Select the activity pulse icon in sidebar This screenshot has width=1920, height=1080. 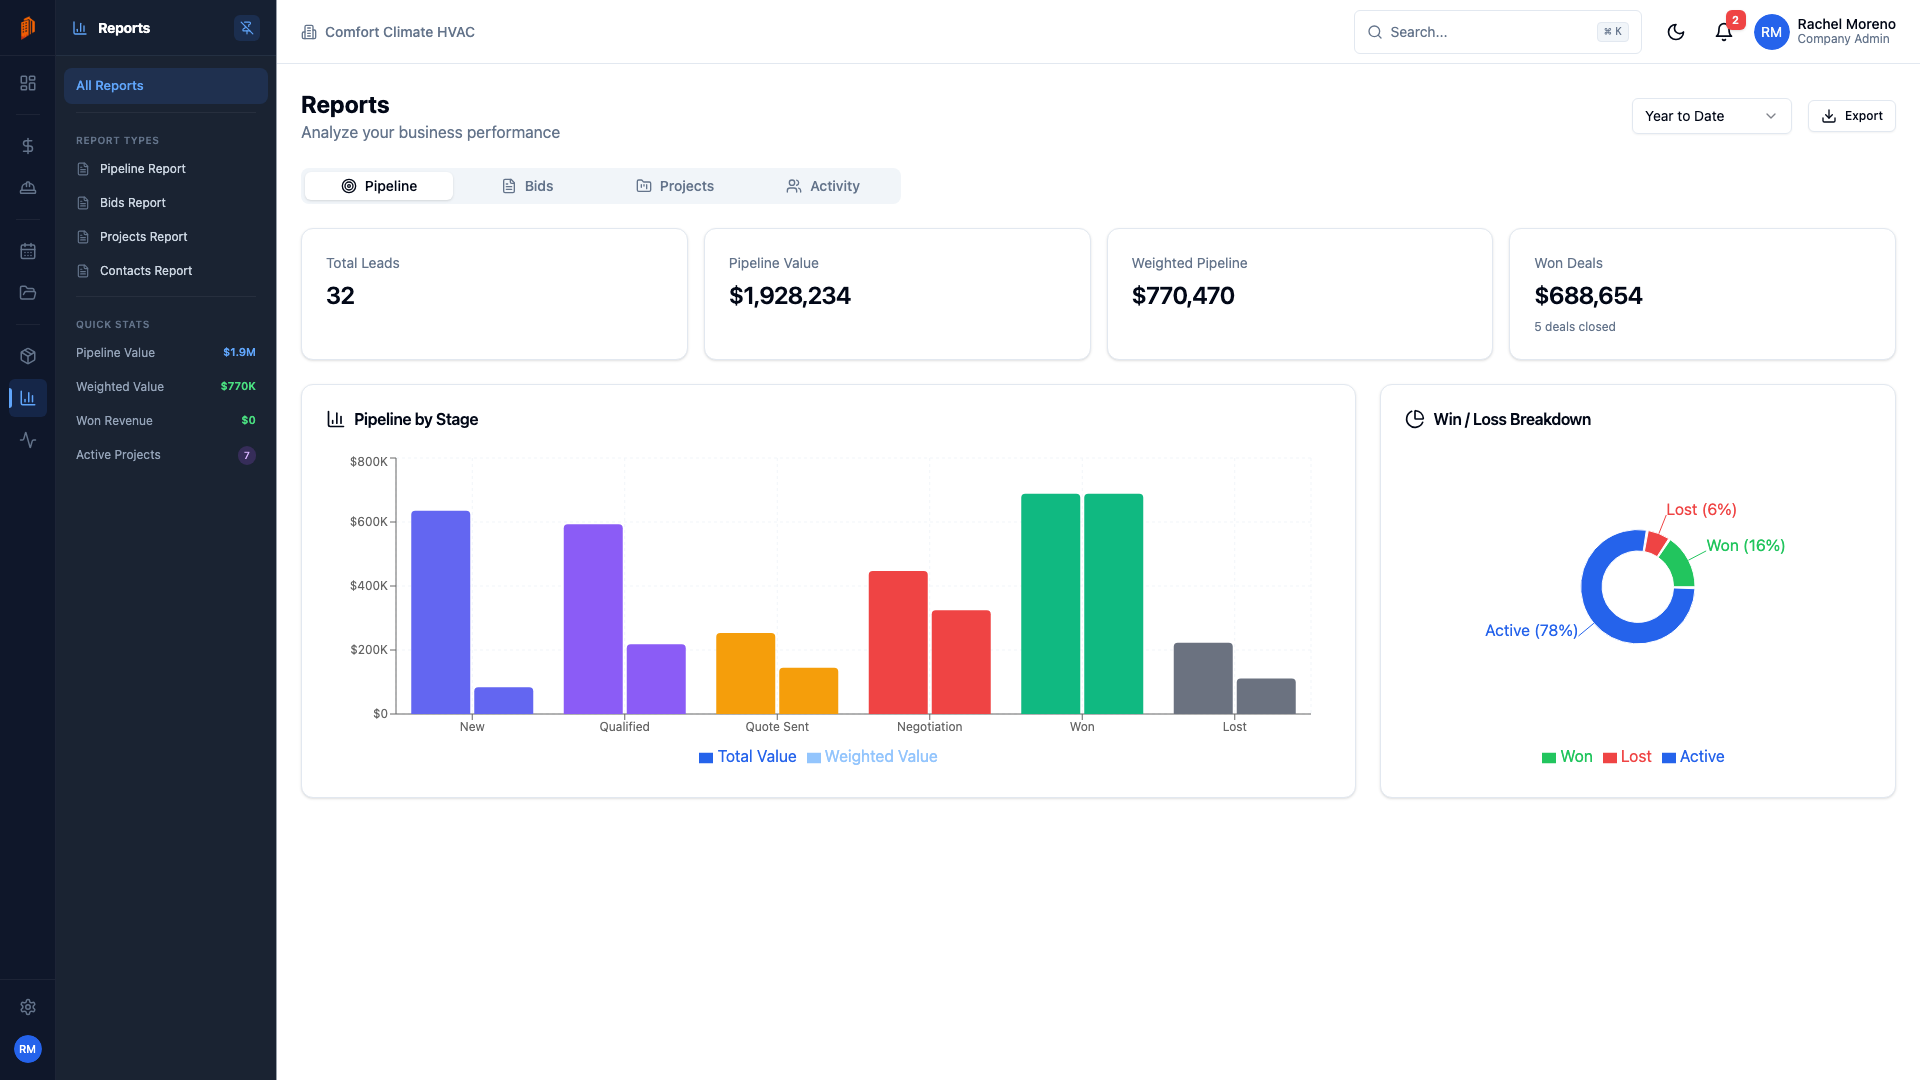pyautogui.click(x=27, y=440)
